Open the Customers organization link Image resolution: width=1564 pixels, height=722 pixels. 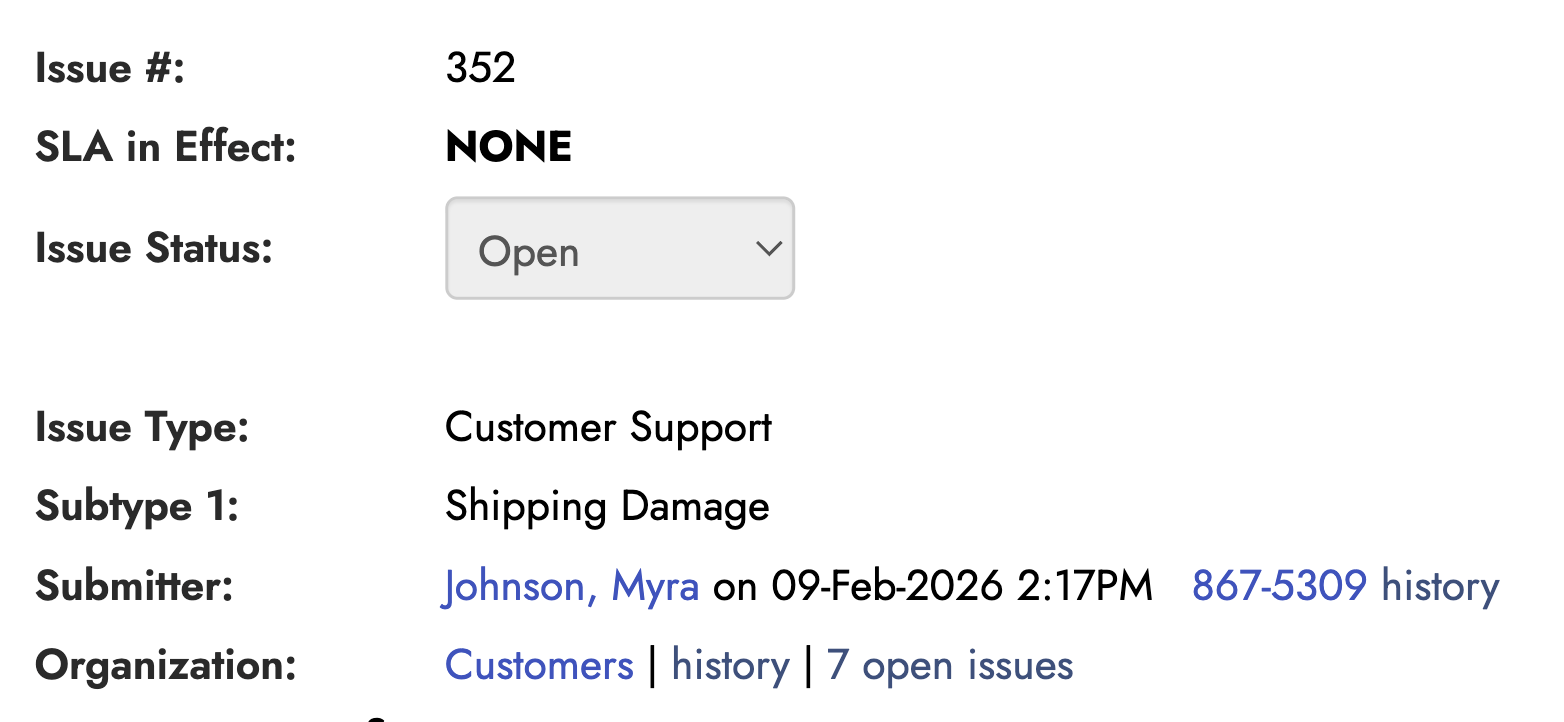click(539, 664)
